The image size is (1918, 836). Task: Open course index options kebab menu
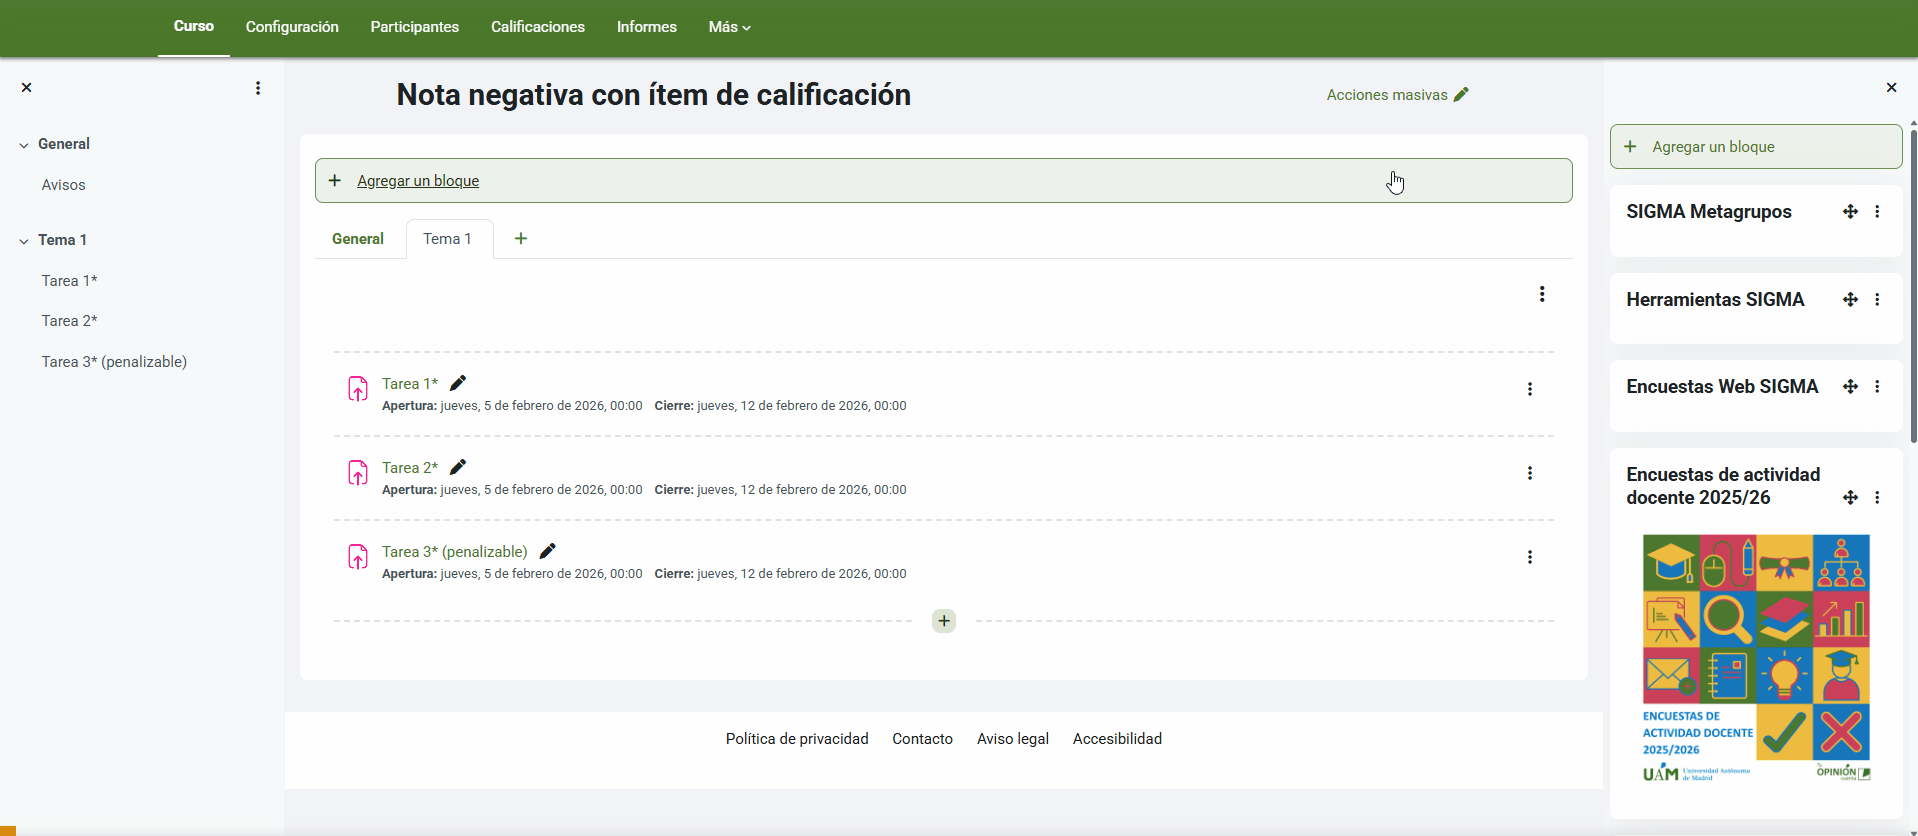click(258, 88)
